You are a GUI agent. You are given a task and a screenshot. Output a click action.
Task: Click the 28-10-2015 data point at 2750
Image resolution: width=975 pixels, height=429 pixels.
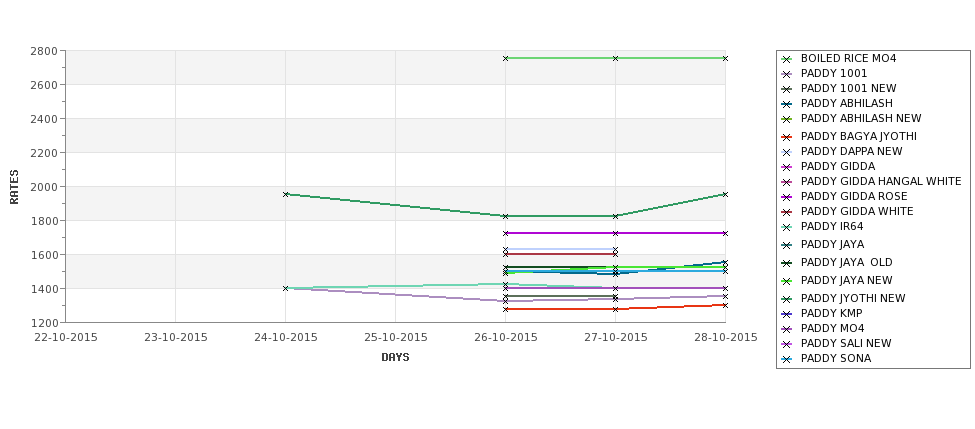click(725, 58)
